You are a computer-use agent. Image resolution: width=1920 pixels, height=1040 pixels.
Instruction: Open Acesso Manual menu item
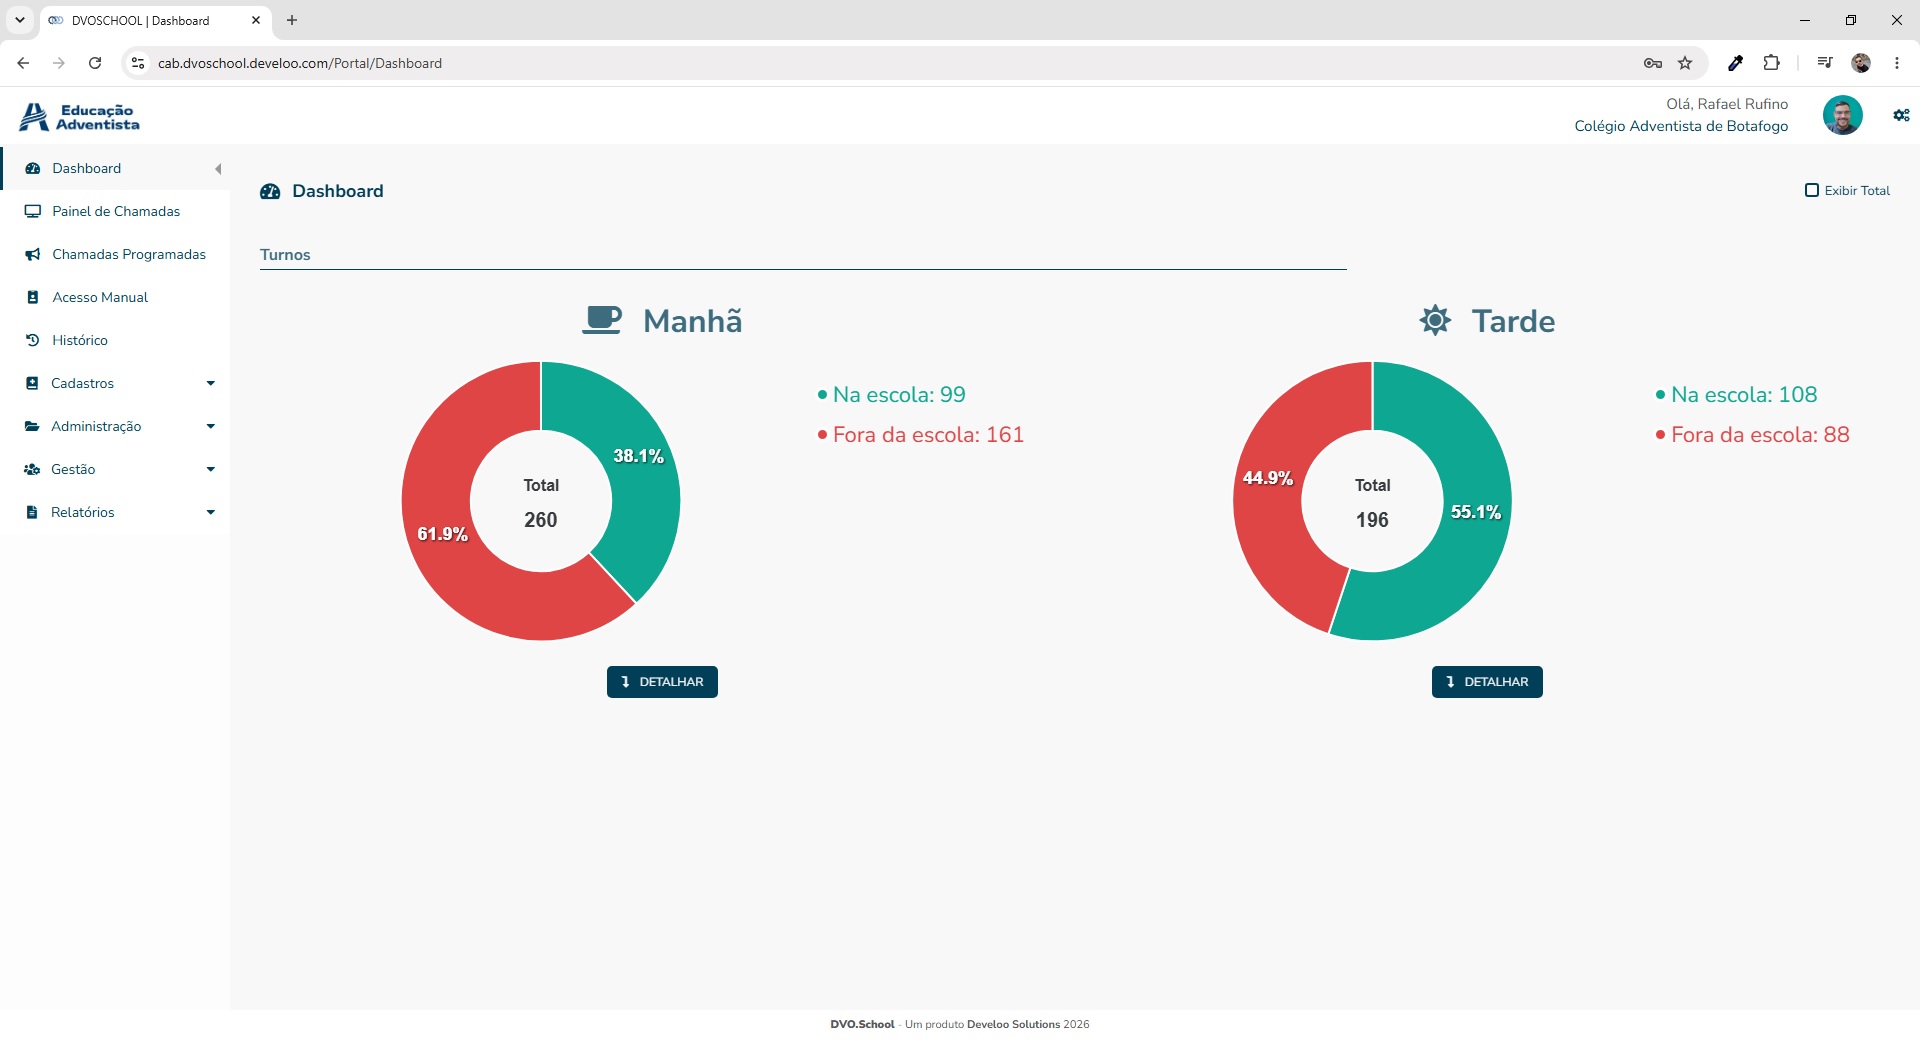point(116,297)
